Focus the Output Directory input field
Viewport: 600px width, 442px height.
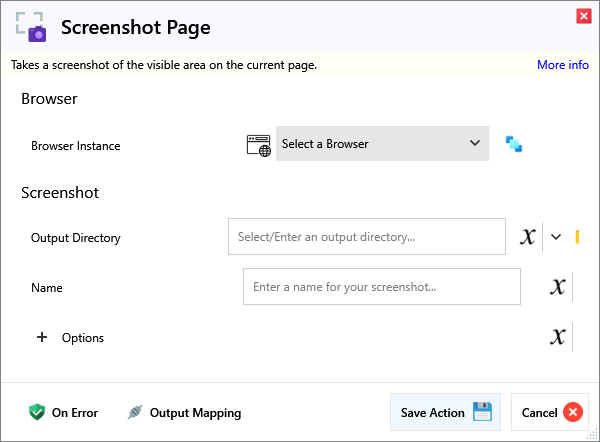coord(366,237)
